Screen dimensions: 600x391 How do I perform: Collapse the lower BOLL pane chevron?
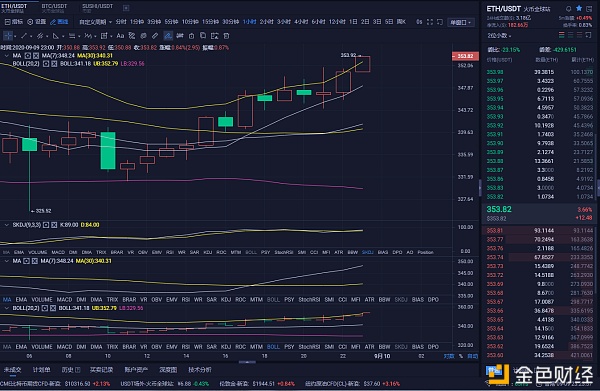(7, 308)
